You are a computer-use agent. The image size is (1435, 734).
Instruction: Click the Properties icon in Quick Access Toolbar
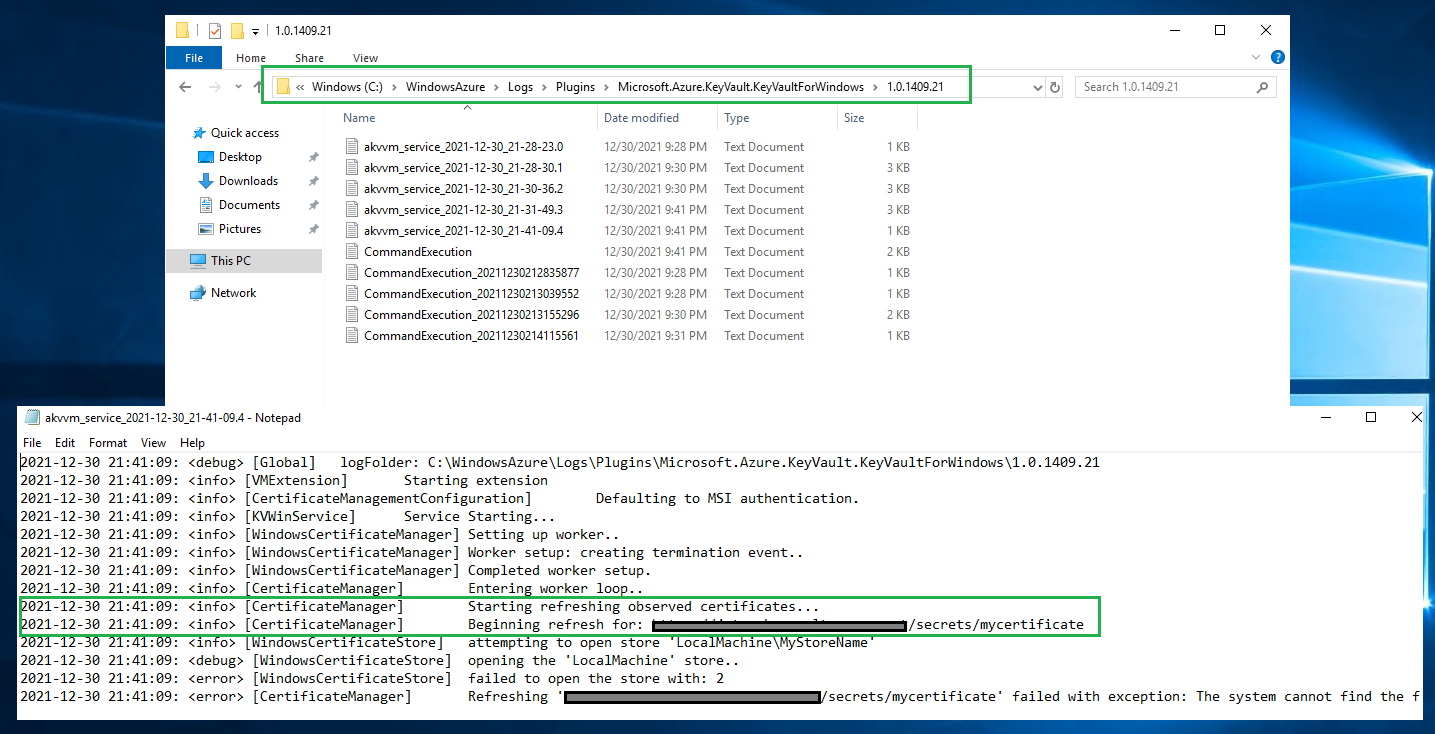point(214,31)
